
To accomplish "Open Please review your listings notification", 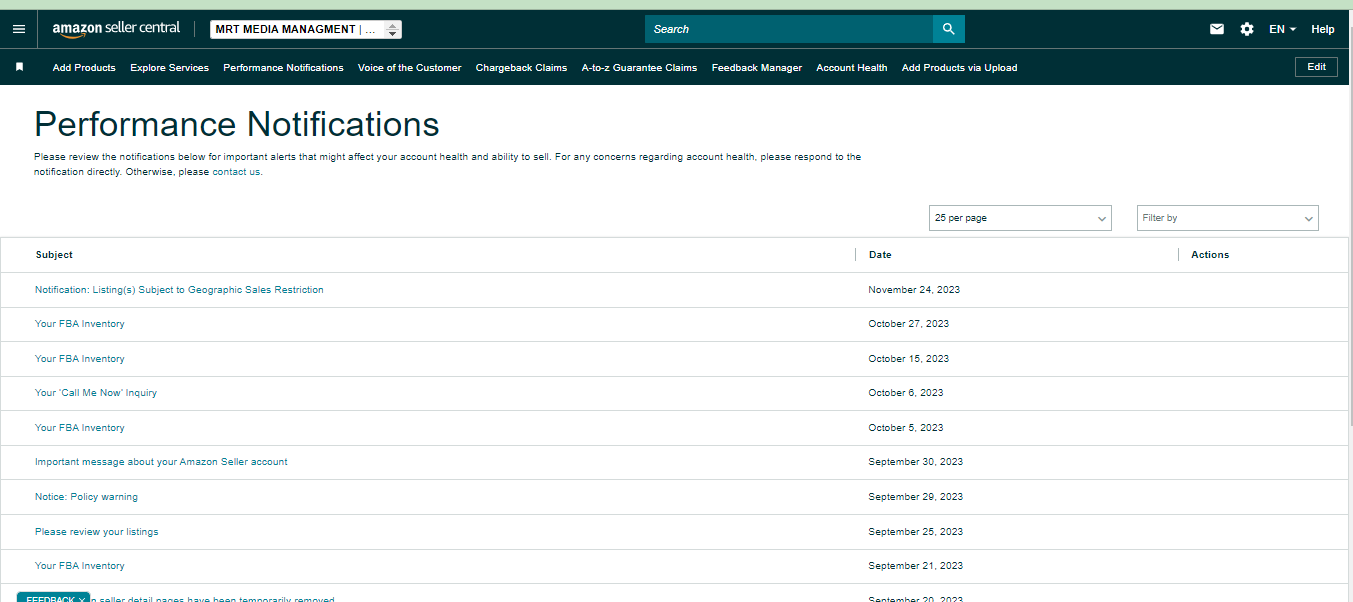I will (96, 532).
